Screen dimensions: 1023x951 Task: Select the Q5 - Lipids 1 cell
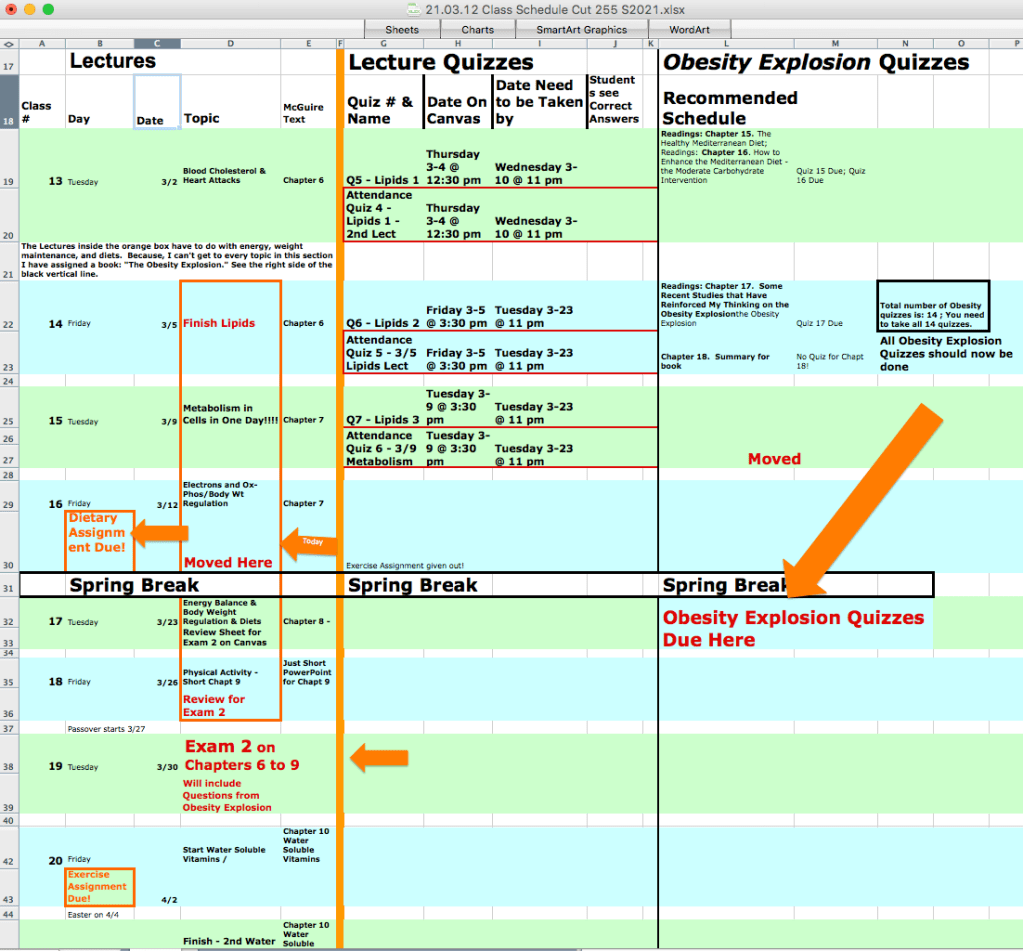coord(383,180)
